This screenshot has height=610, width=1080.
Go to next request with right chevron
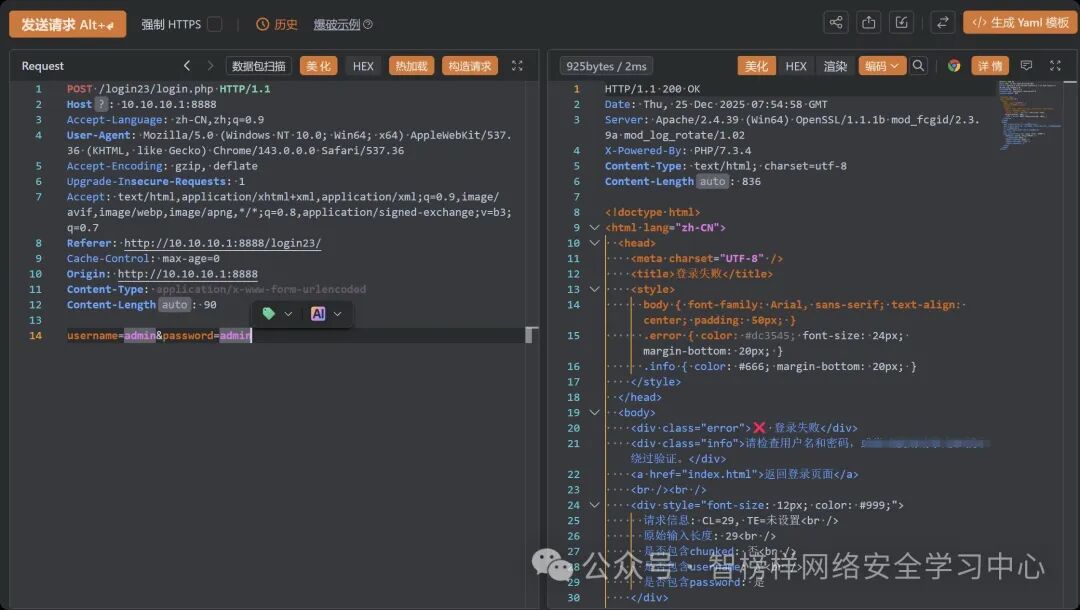pos(210,65)
